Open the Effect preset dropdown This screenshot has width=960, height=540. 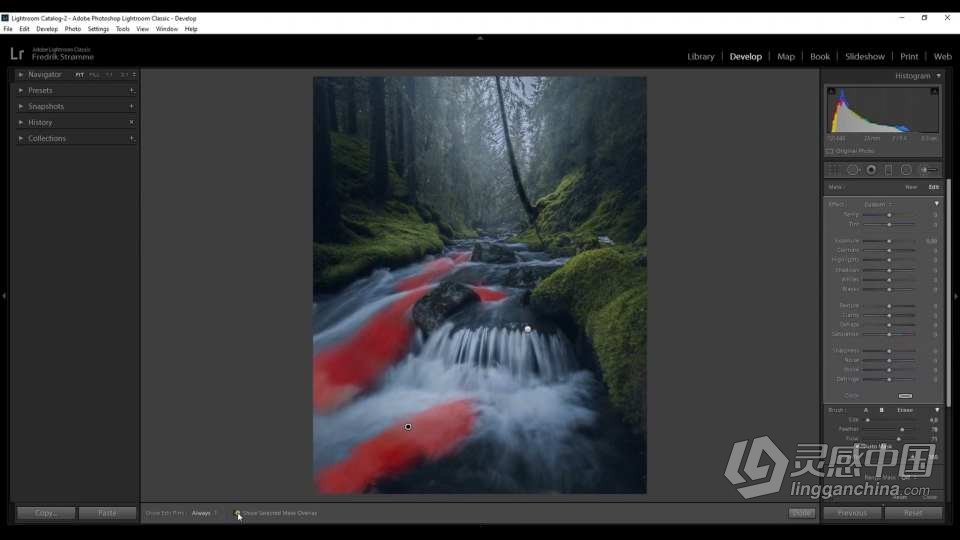[879, 204]
